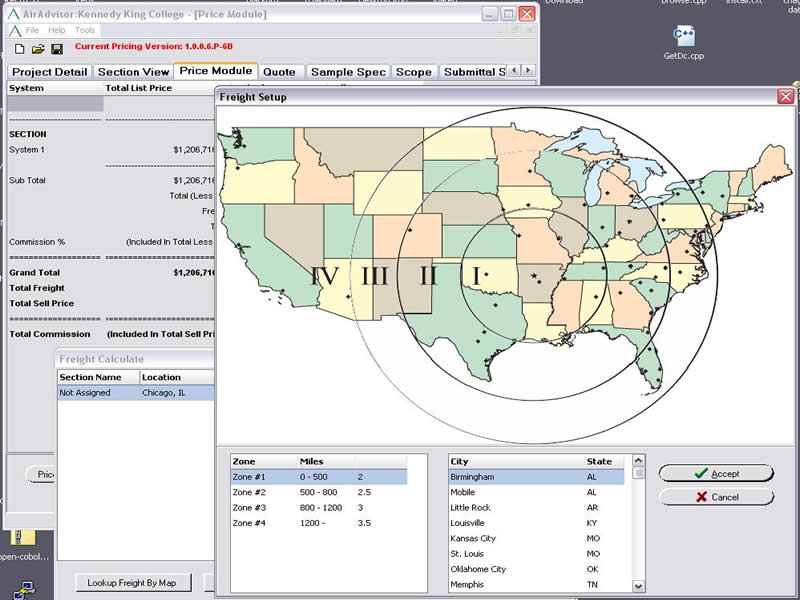Switch to the Sample Spec tab
This screenshot has height=600, width=800.
click(x=347, y=72)
